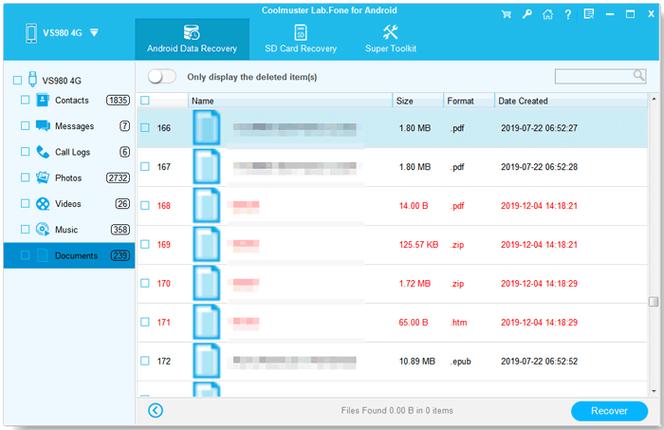This screenshot has width=664, height=430.
Task: Open the register key icon
Action: coord(527,14)
